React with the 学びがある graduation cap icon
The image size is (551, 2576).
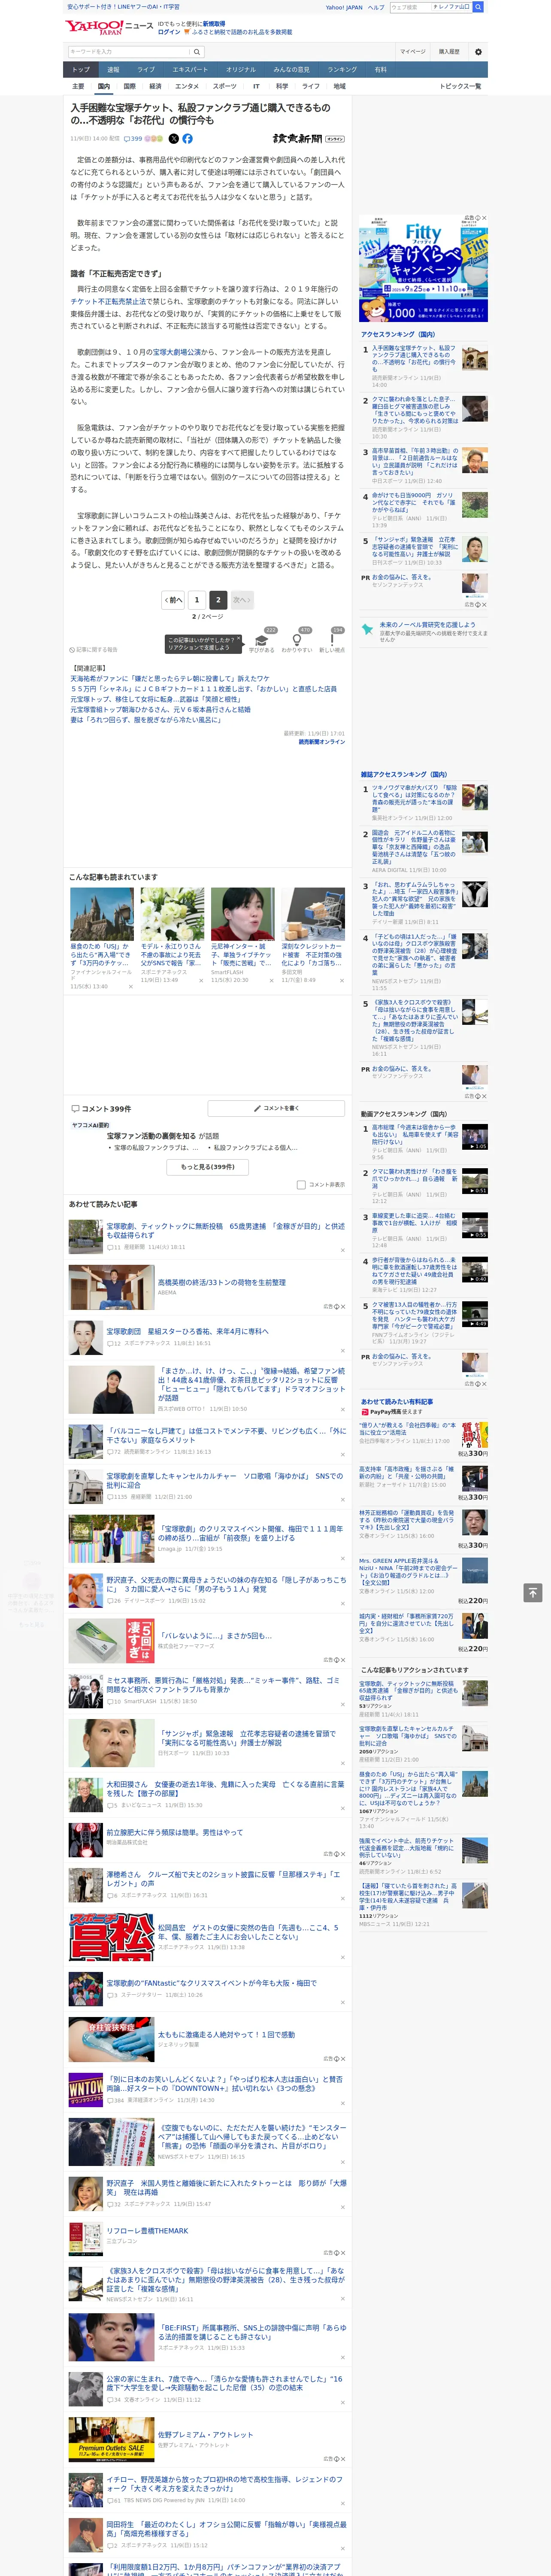point(262,640)
